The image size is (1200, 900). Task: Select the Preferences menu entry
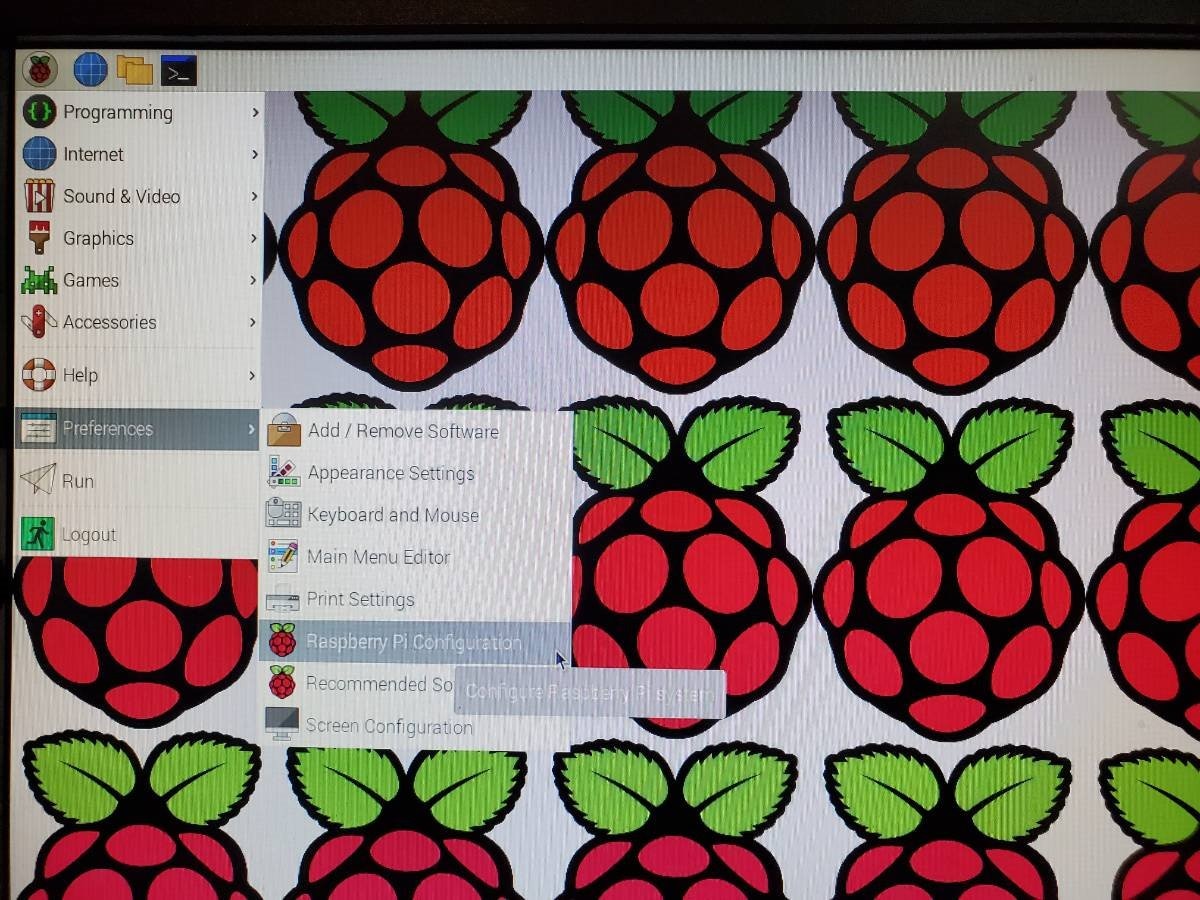click(138, 429)
